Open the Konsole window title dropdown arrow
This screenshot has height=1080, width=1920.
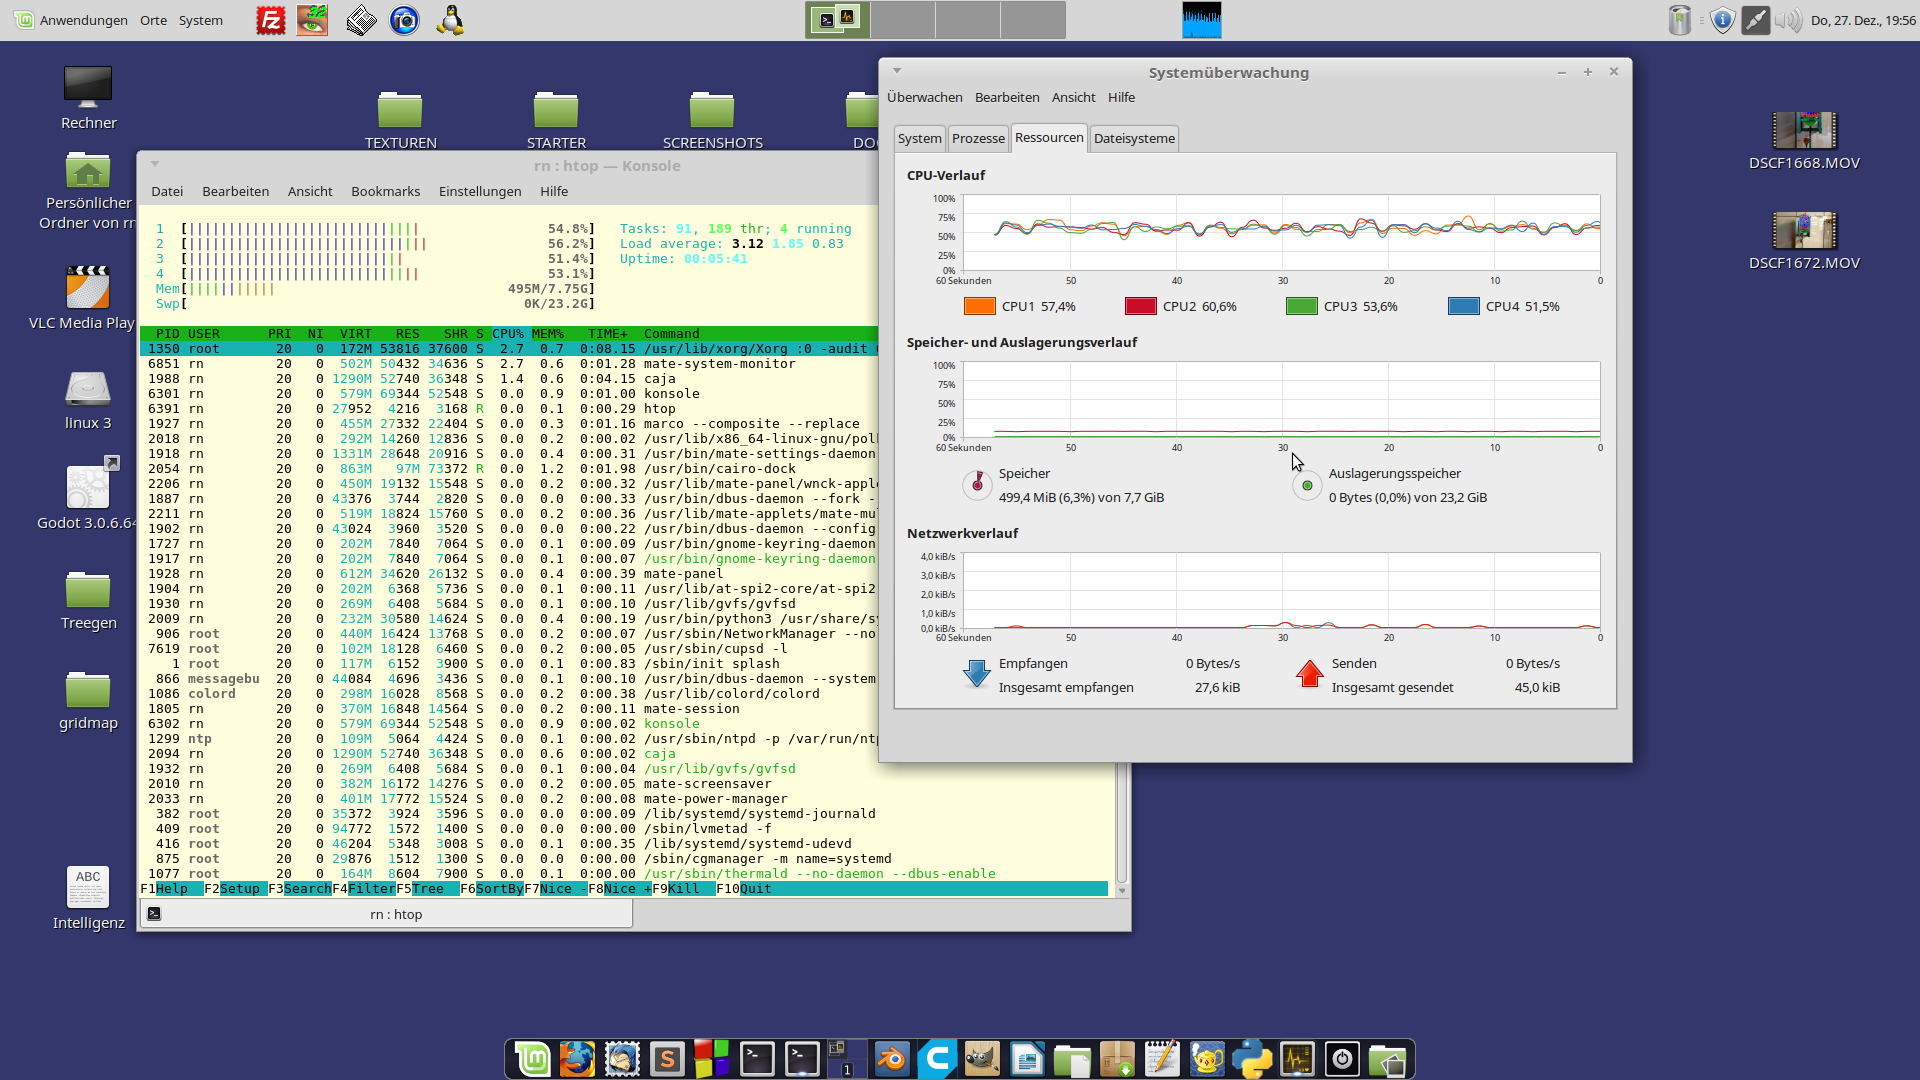coord(155,164)
